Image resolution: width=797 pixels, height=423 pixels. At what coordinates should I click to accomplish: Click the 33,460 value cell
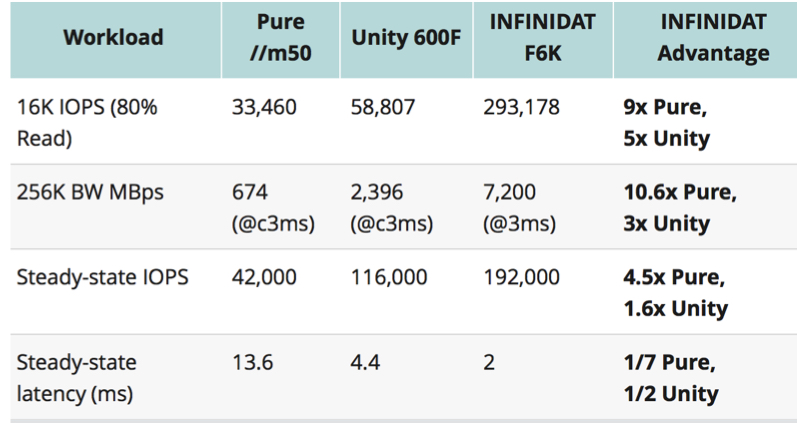(x=264, y=108)
